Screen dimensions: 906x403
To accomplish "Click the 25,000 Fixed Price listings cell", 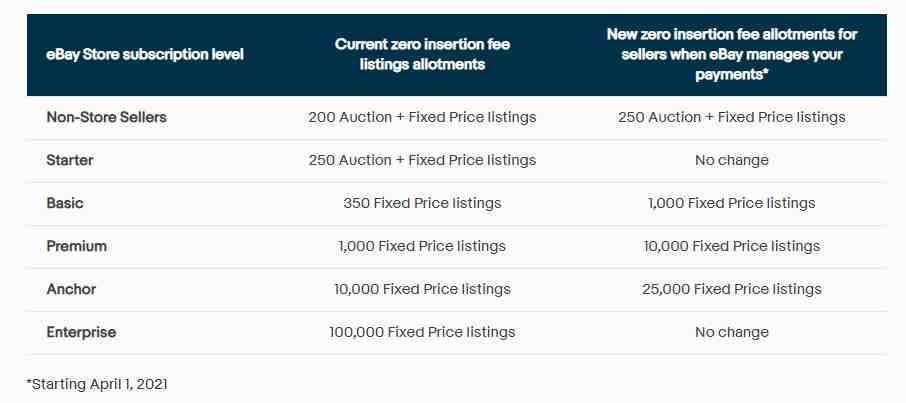I will pos(732,289).
